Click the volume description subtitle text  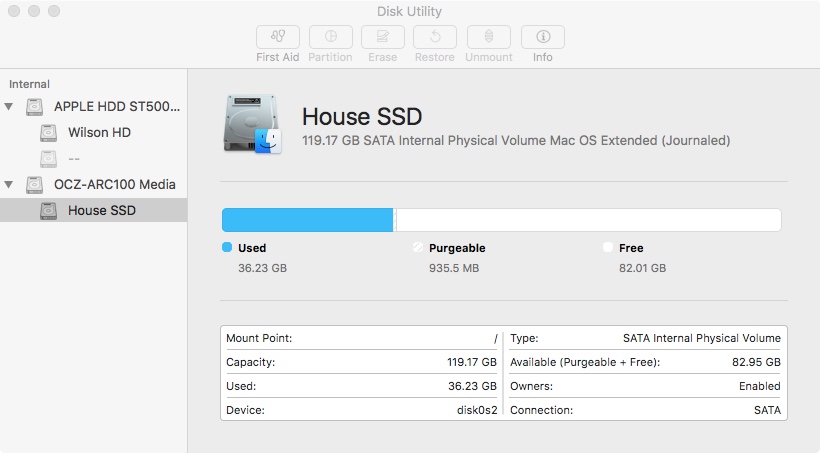516,141
